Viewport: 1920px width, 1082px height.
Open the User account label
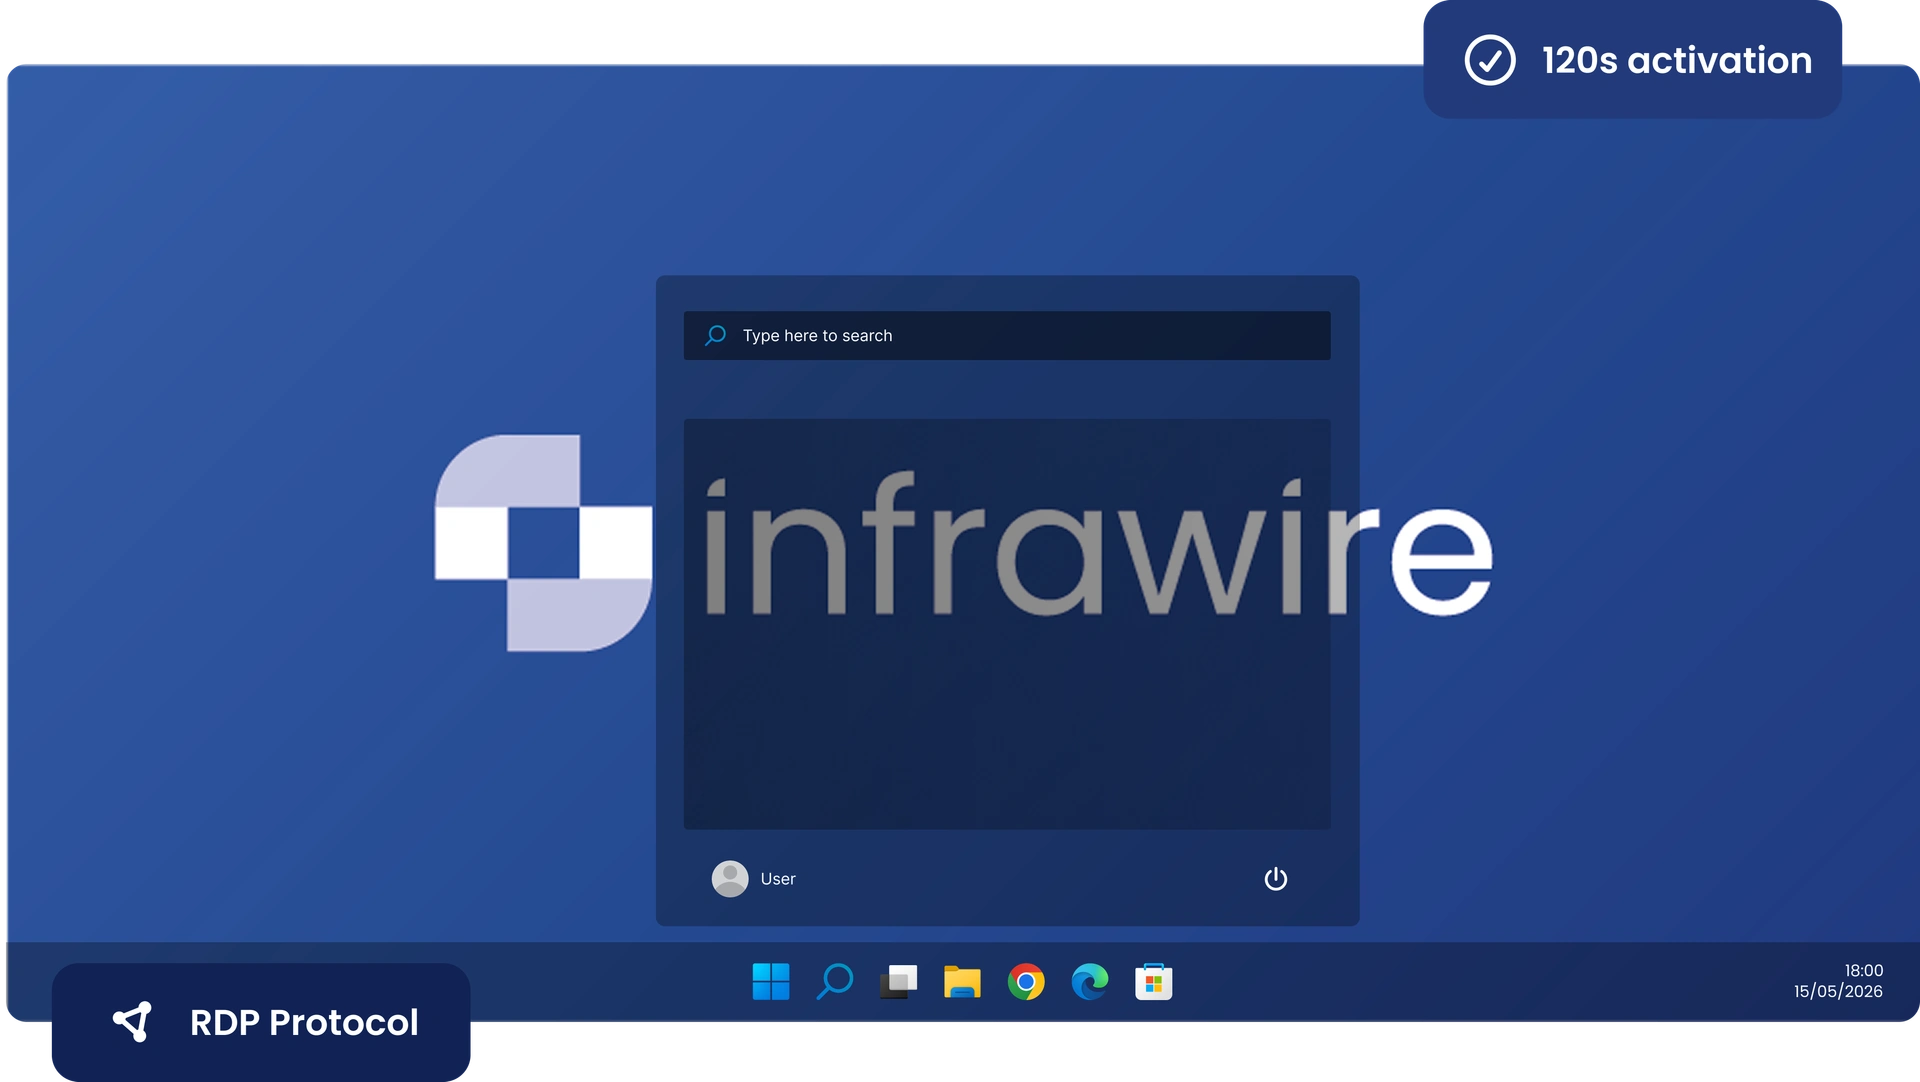tap(778, 879)
